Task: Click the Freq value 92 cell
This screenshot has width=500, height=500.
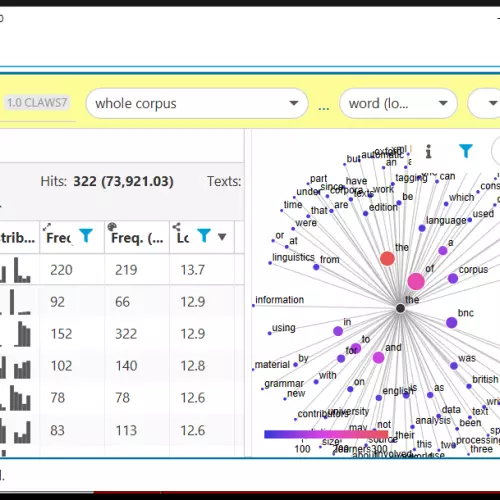Action: pos(57,302)
